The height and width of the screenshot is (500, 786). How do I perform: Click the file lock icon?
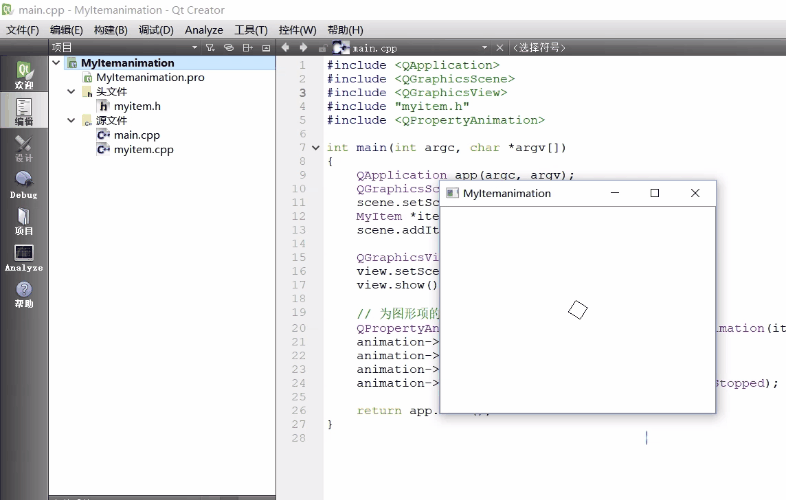pyautogui.click(x=323, y=48)
